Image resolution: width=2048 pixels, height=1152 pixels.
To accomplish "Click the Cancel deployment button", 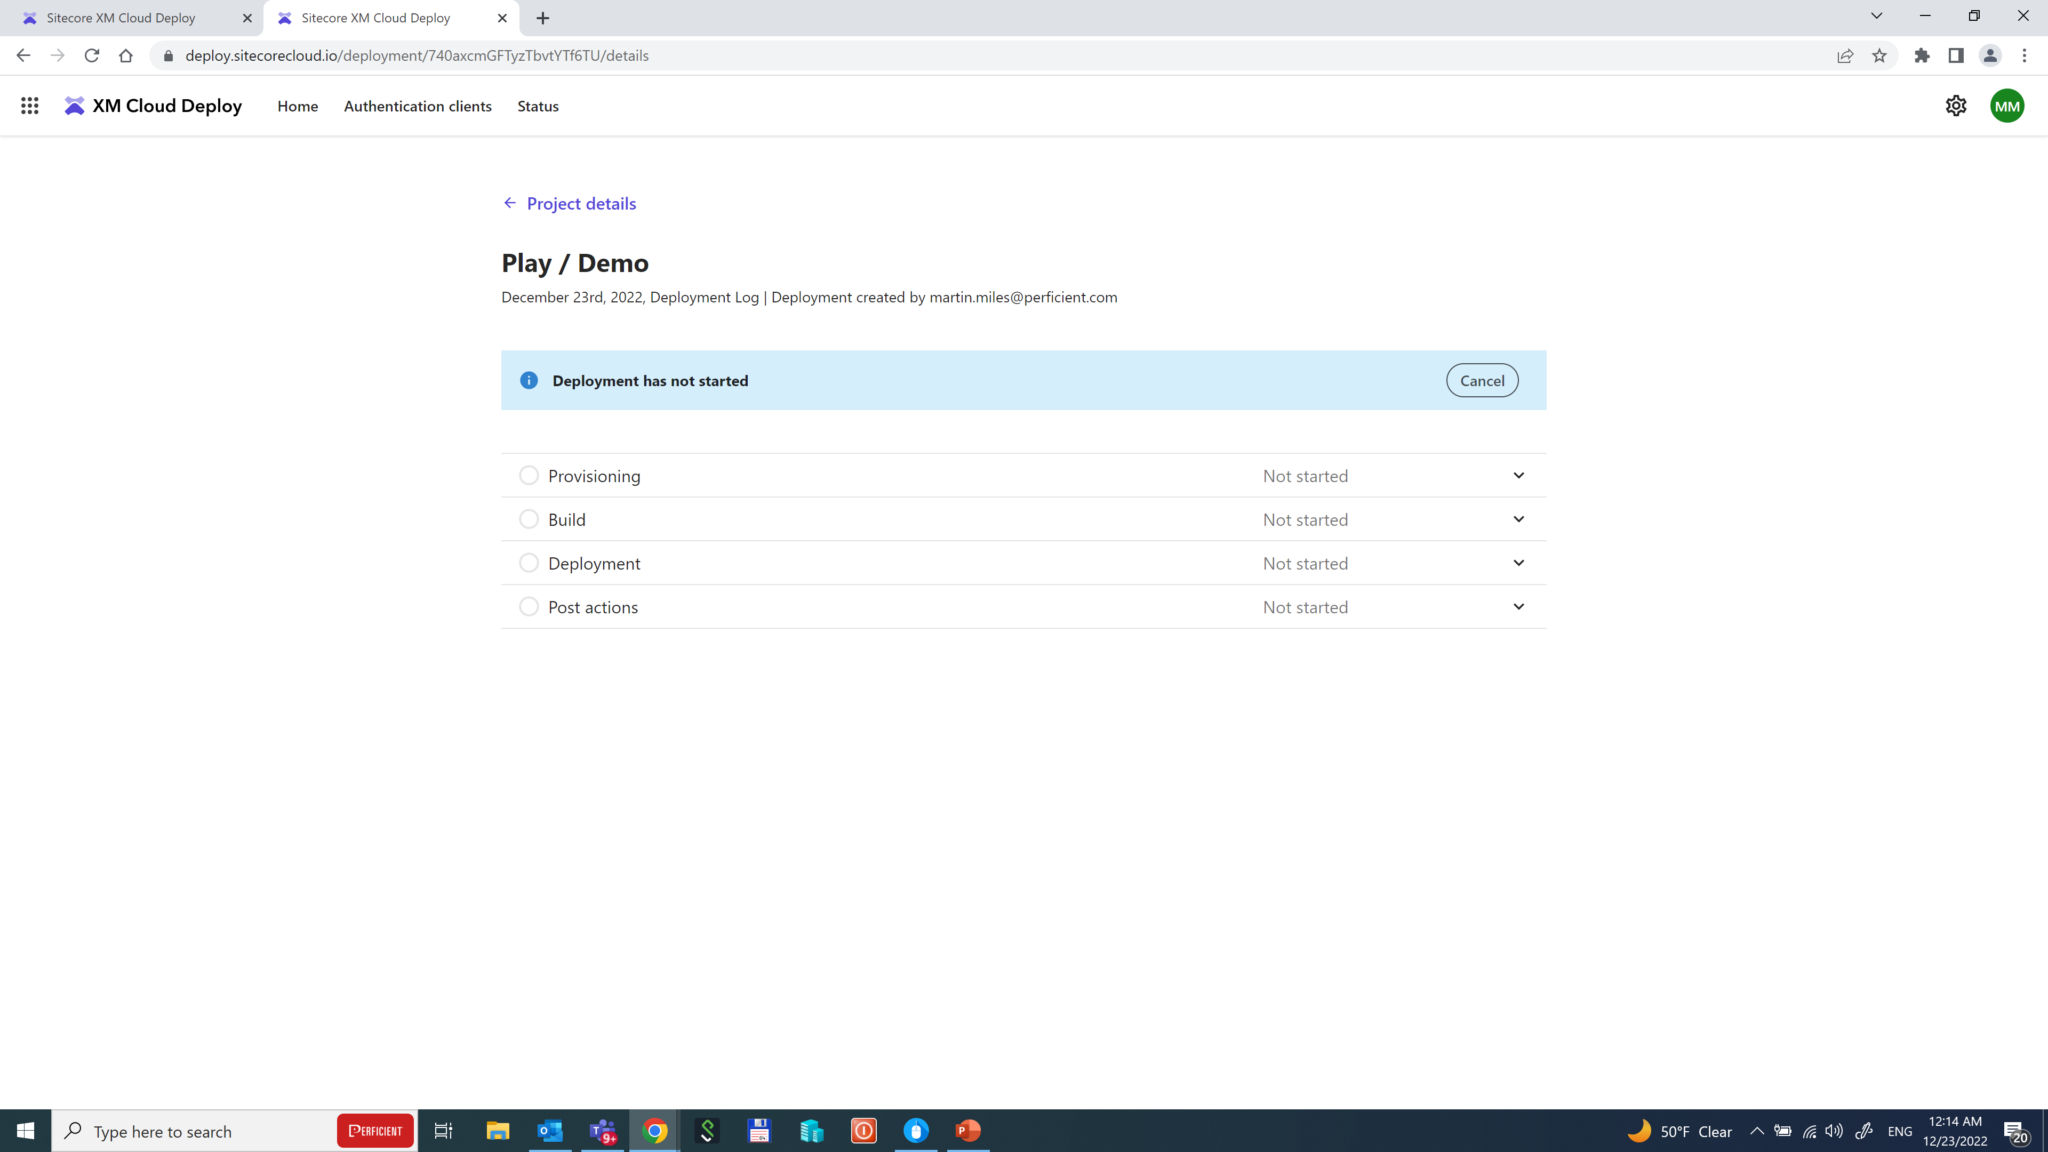I will (1481, 380).
